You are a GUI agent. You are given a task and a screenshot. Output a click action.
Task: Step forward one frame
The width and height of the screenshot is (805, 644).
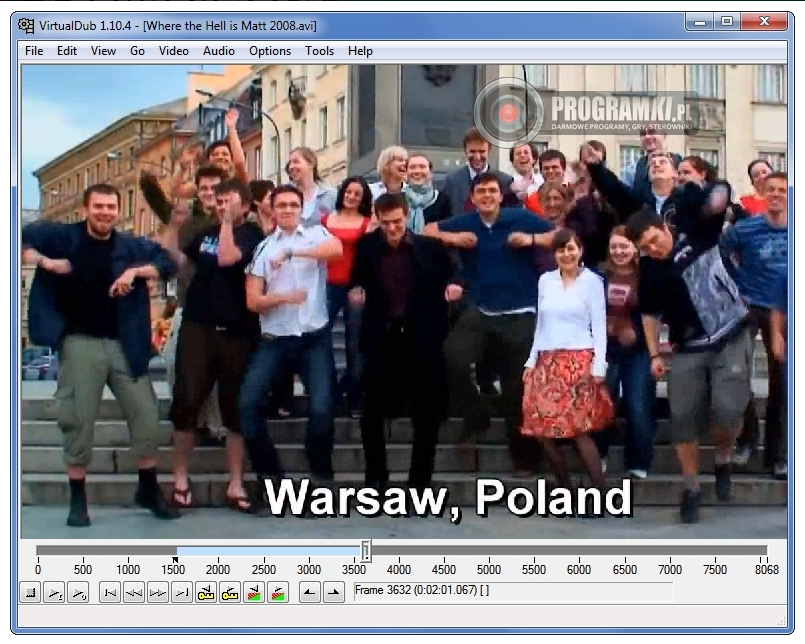(x=157, y=593)
